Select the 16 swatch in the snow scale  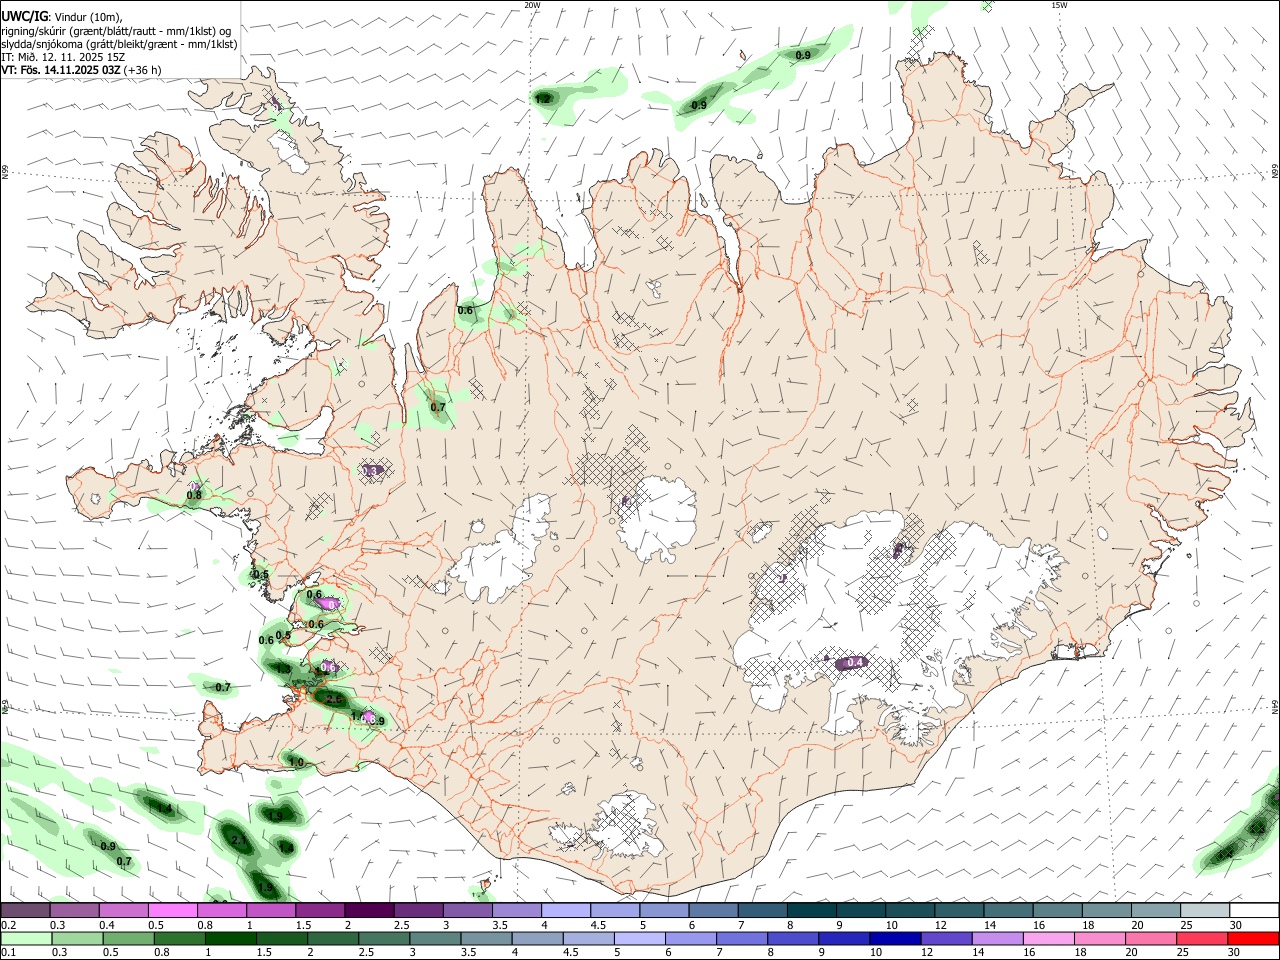click(1057, 910)
